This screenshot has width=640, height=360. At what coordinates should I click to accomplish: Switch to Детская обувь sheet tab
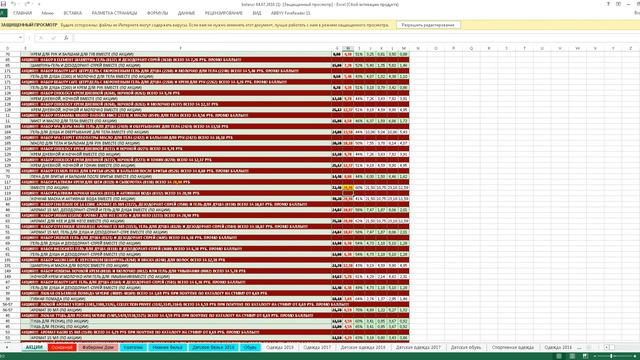point(466,347)
